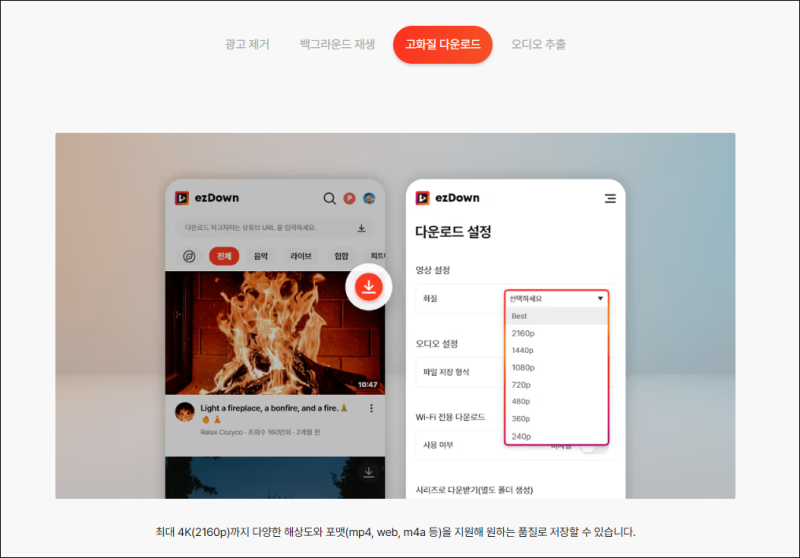Click the red P badge icon
Image resolution: width=800 pixels, height=558 pixels.
click(x=349, y=198)
